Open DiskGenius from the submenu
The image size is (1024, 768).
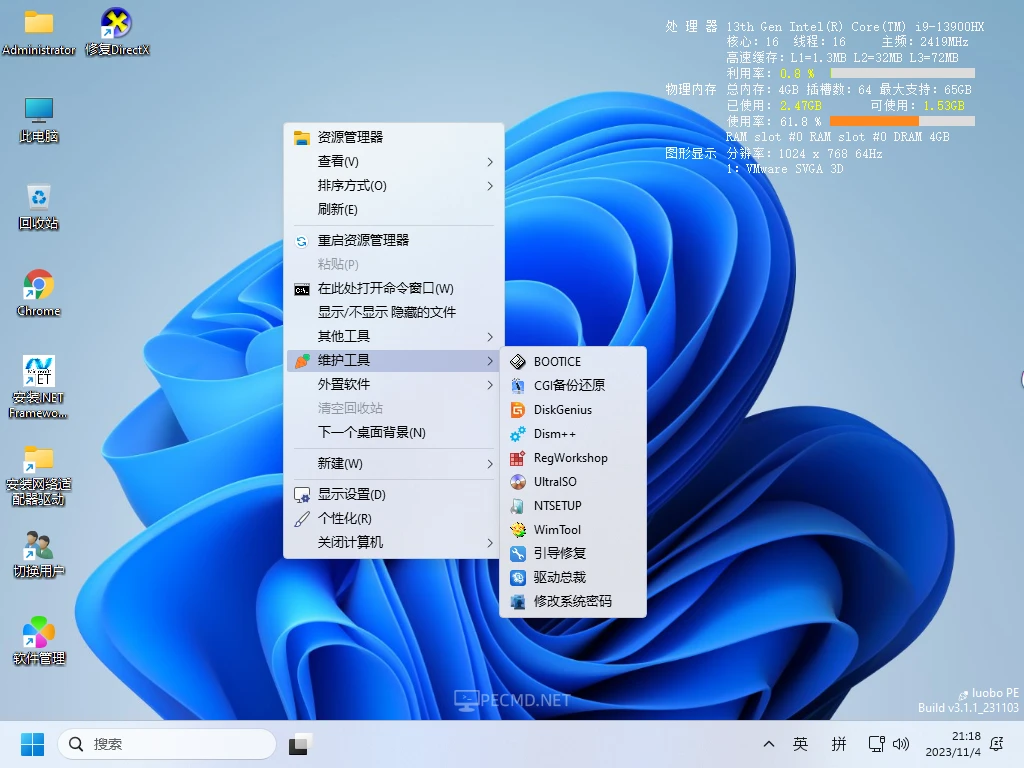(x=573, y=409)
